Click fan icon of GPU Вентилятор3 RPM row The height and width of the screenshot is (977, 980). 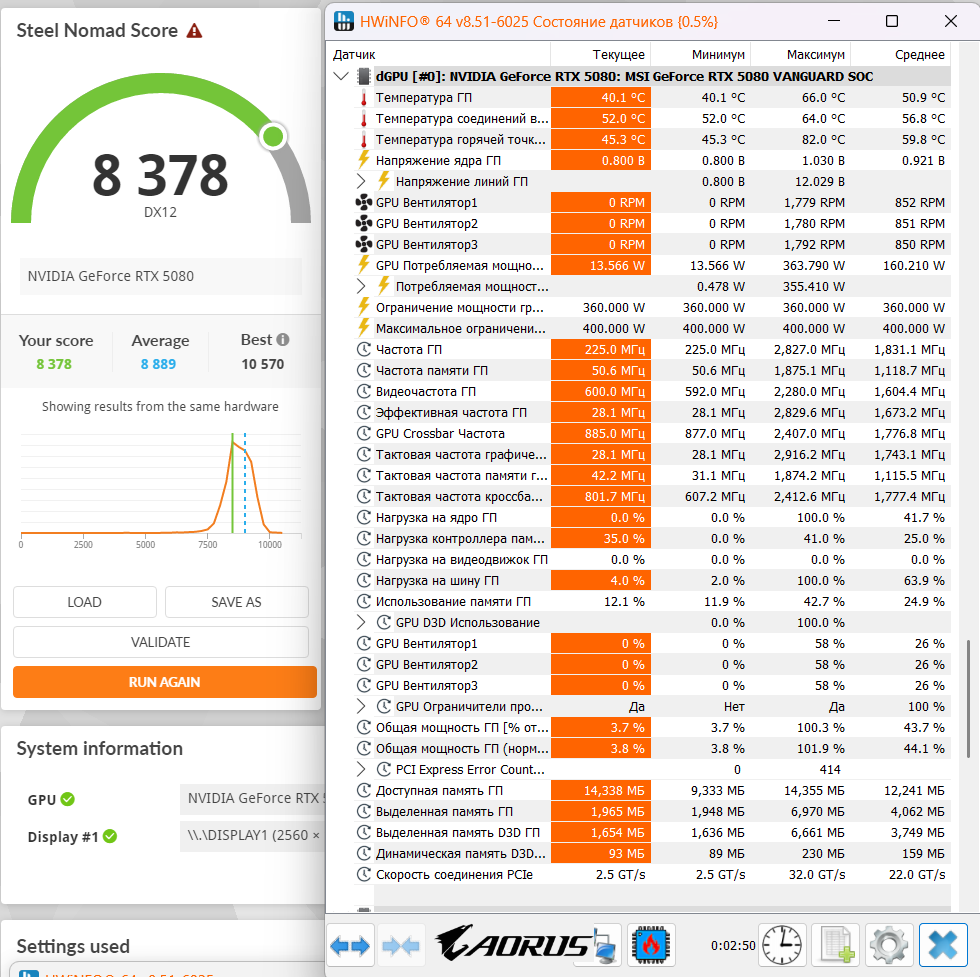(x=364, y=244)
